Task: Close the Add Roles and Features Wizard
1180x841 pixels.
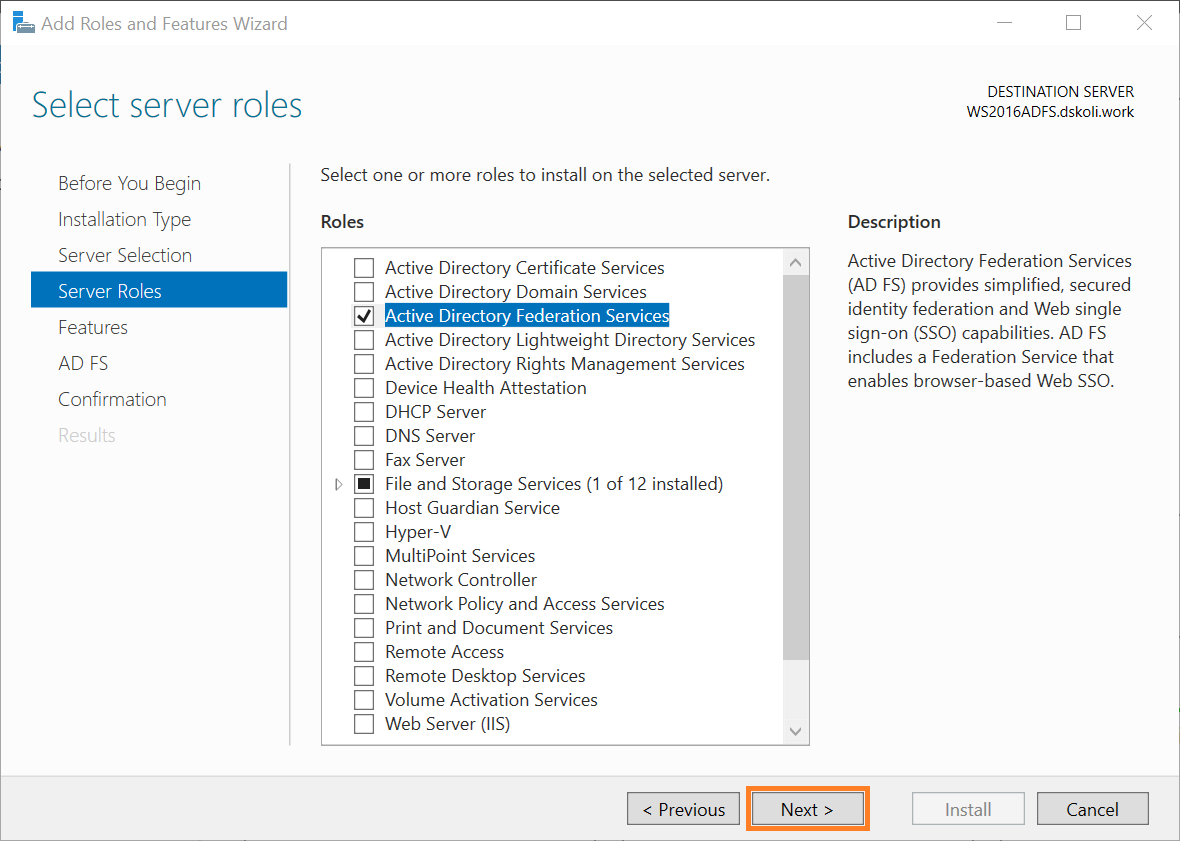Action: (1144, 23)
